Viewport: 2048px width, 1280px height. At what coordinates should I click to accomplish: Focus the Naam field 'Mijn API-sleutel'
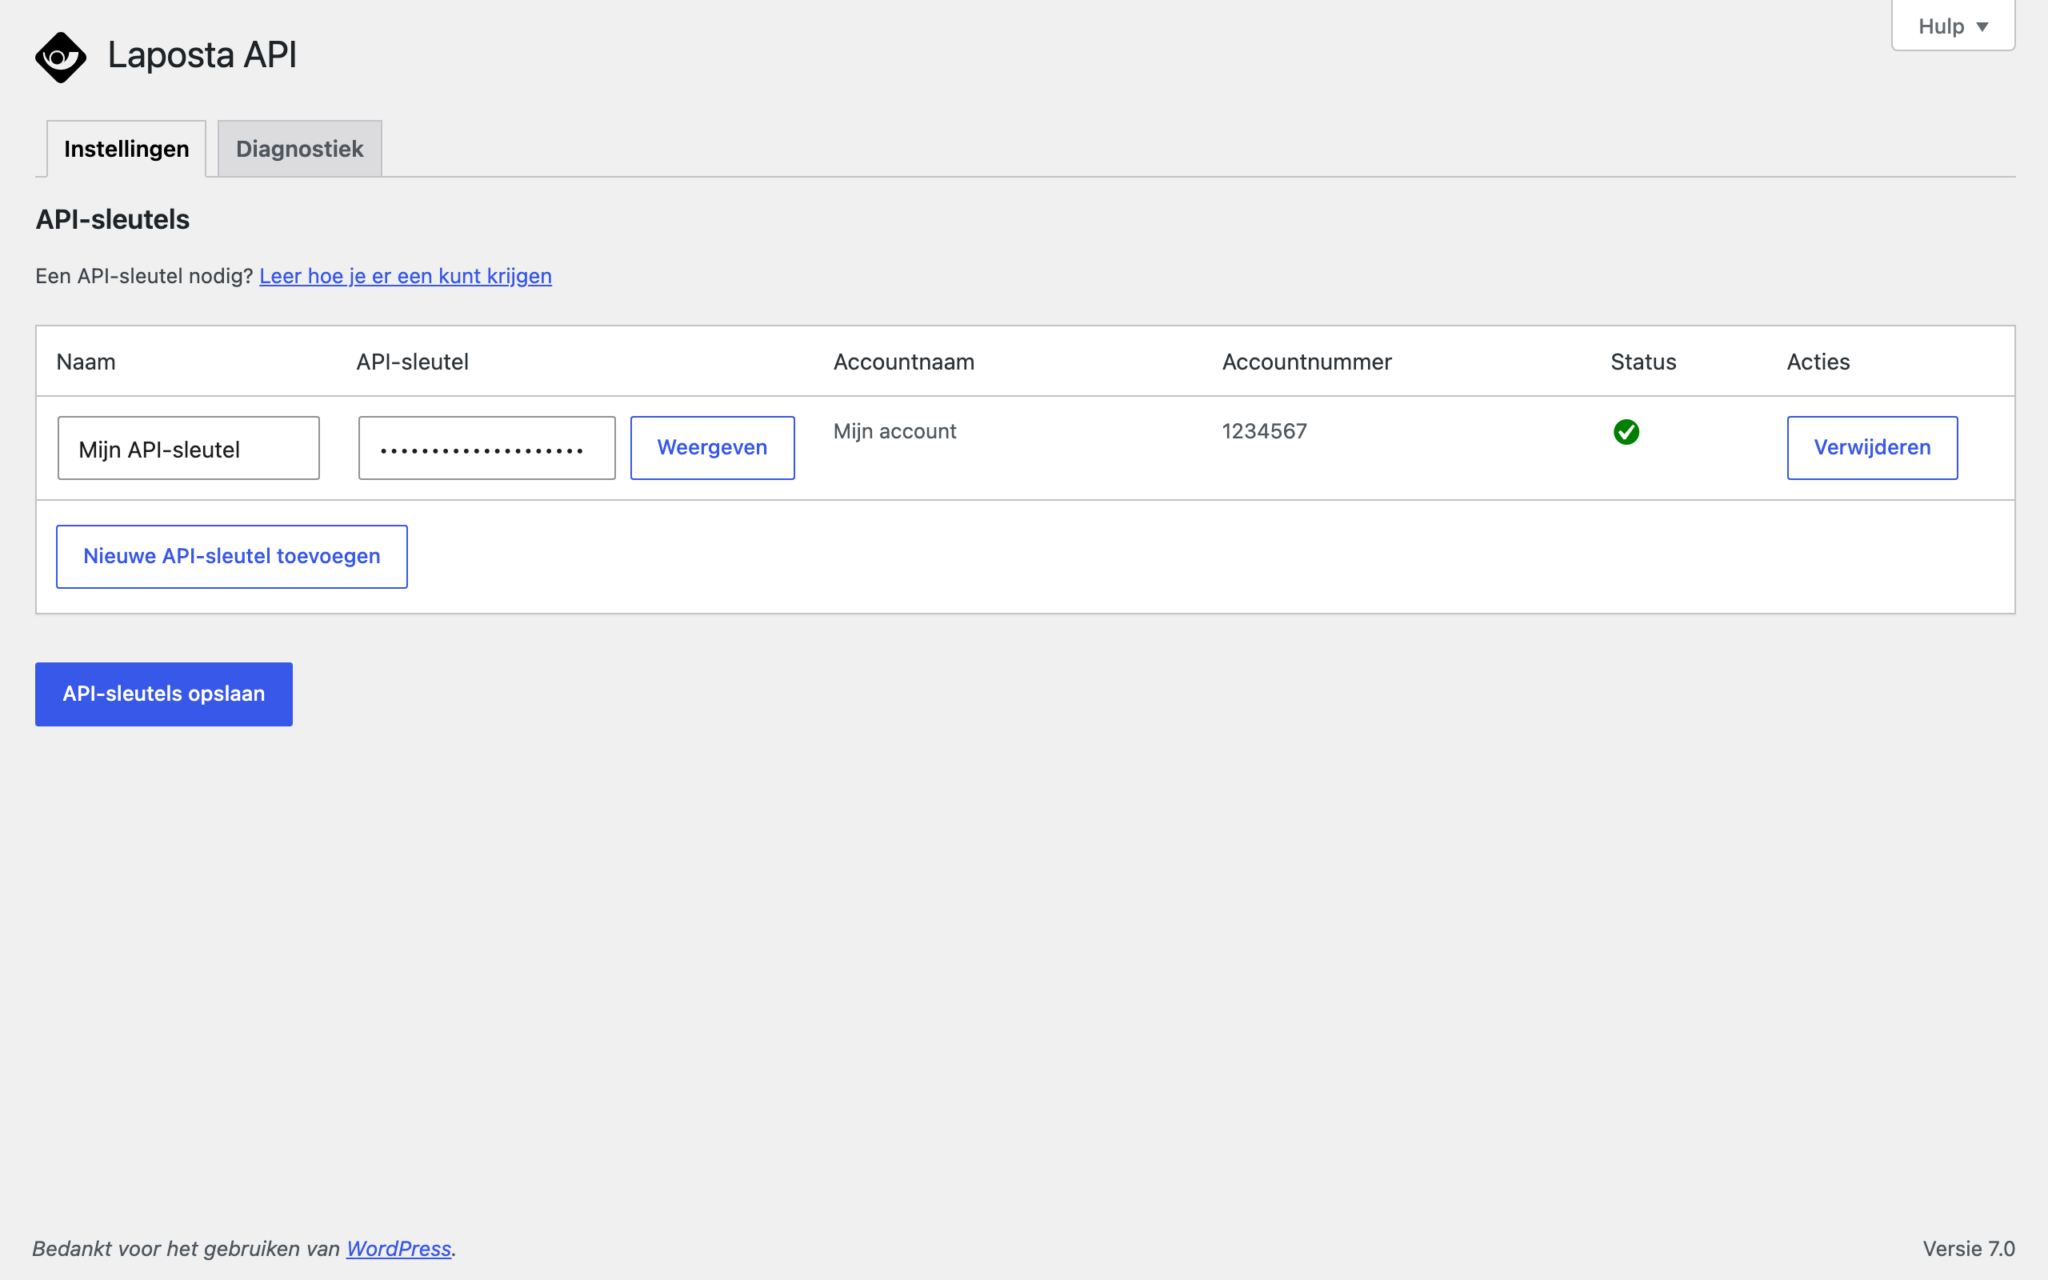point(189,448)
